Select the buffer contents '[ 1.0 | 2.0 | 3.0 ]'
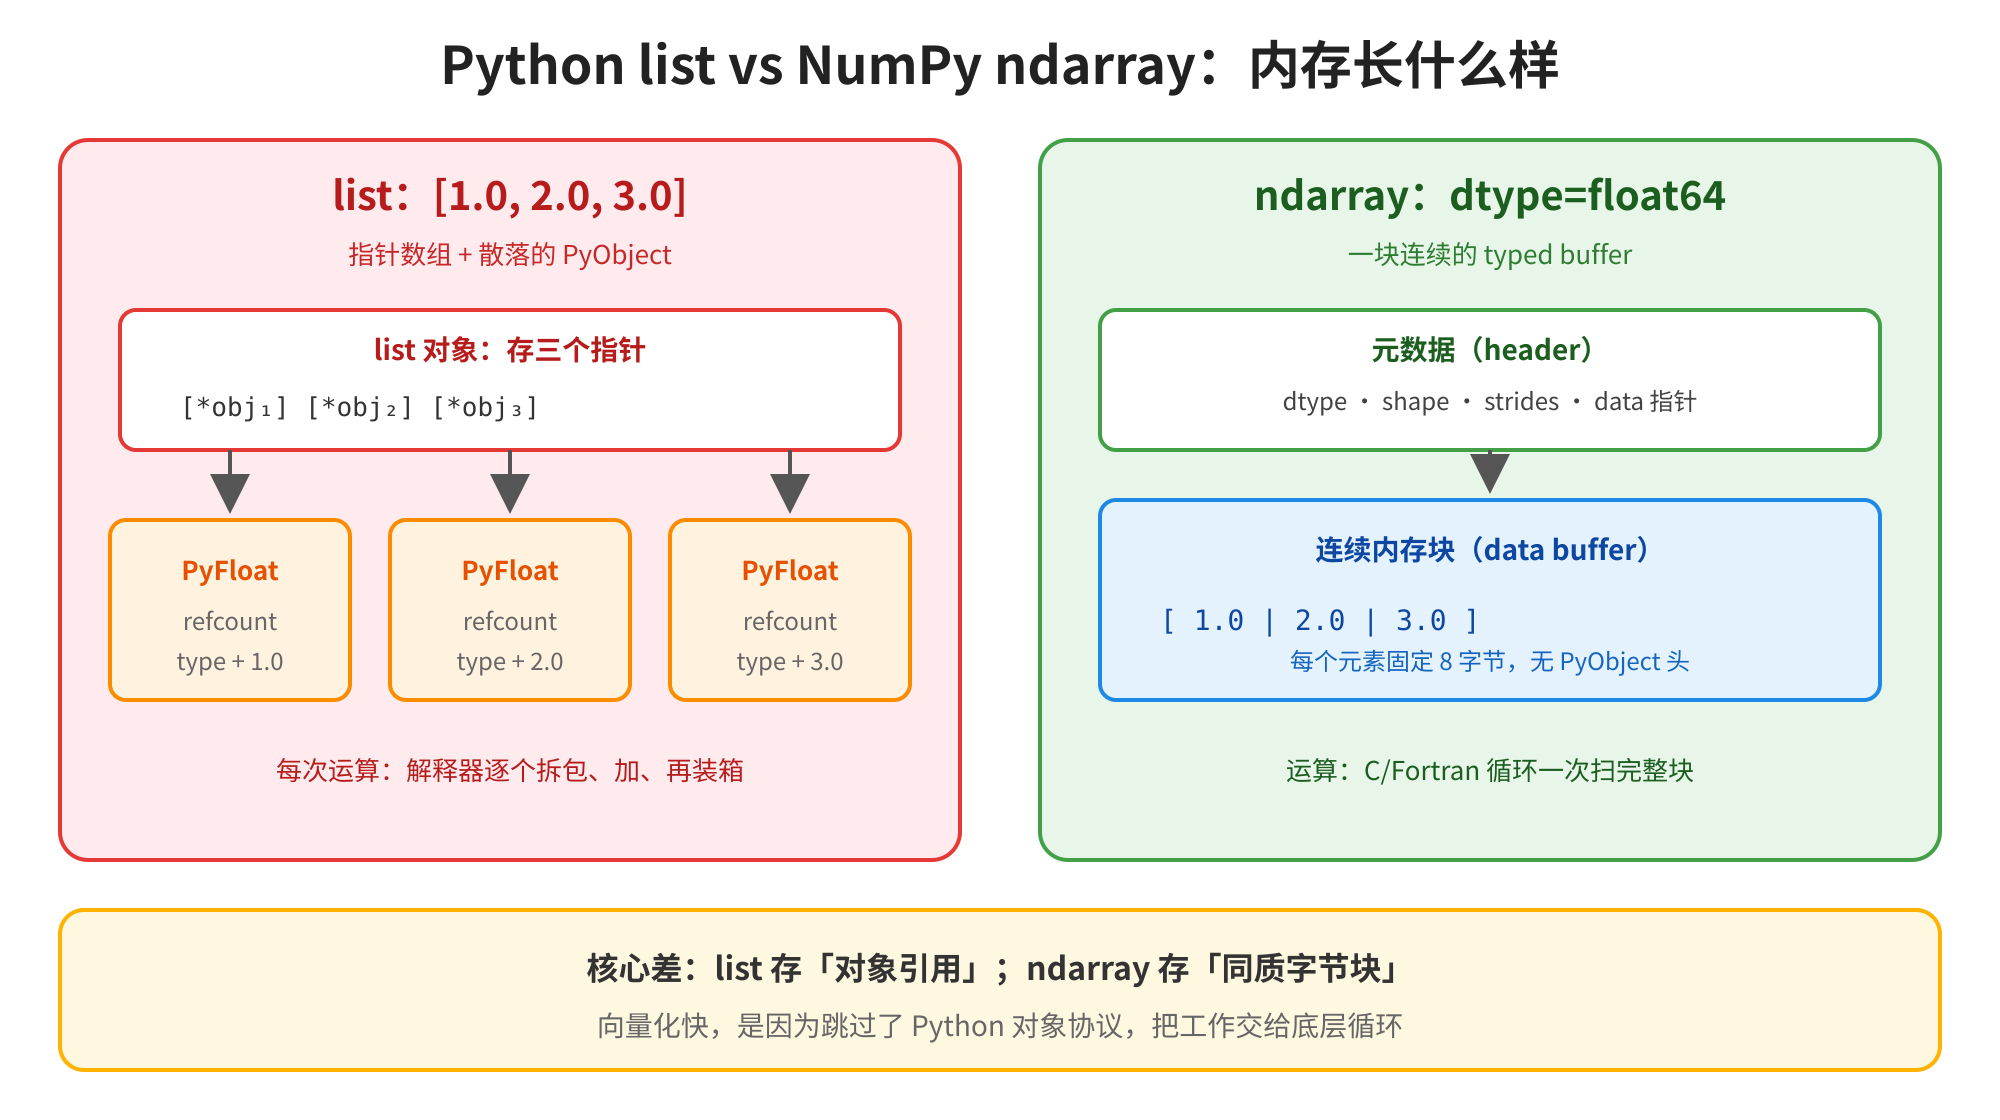Image resolution: width=2000 pixels, height=1120 pixels. click(1320, 621)
